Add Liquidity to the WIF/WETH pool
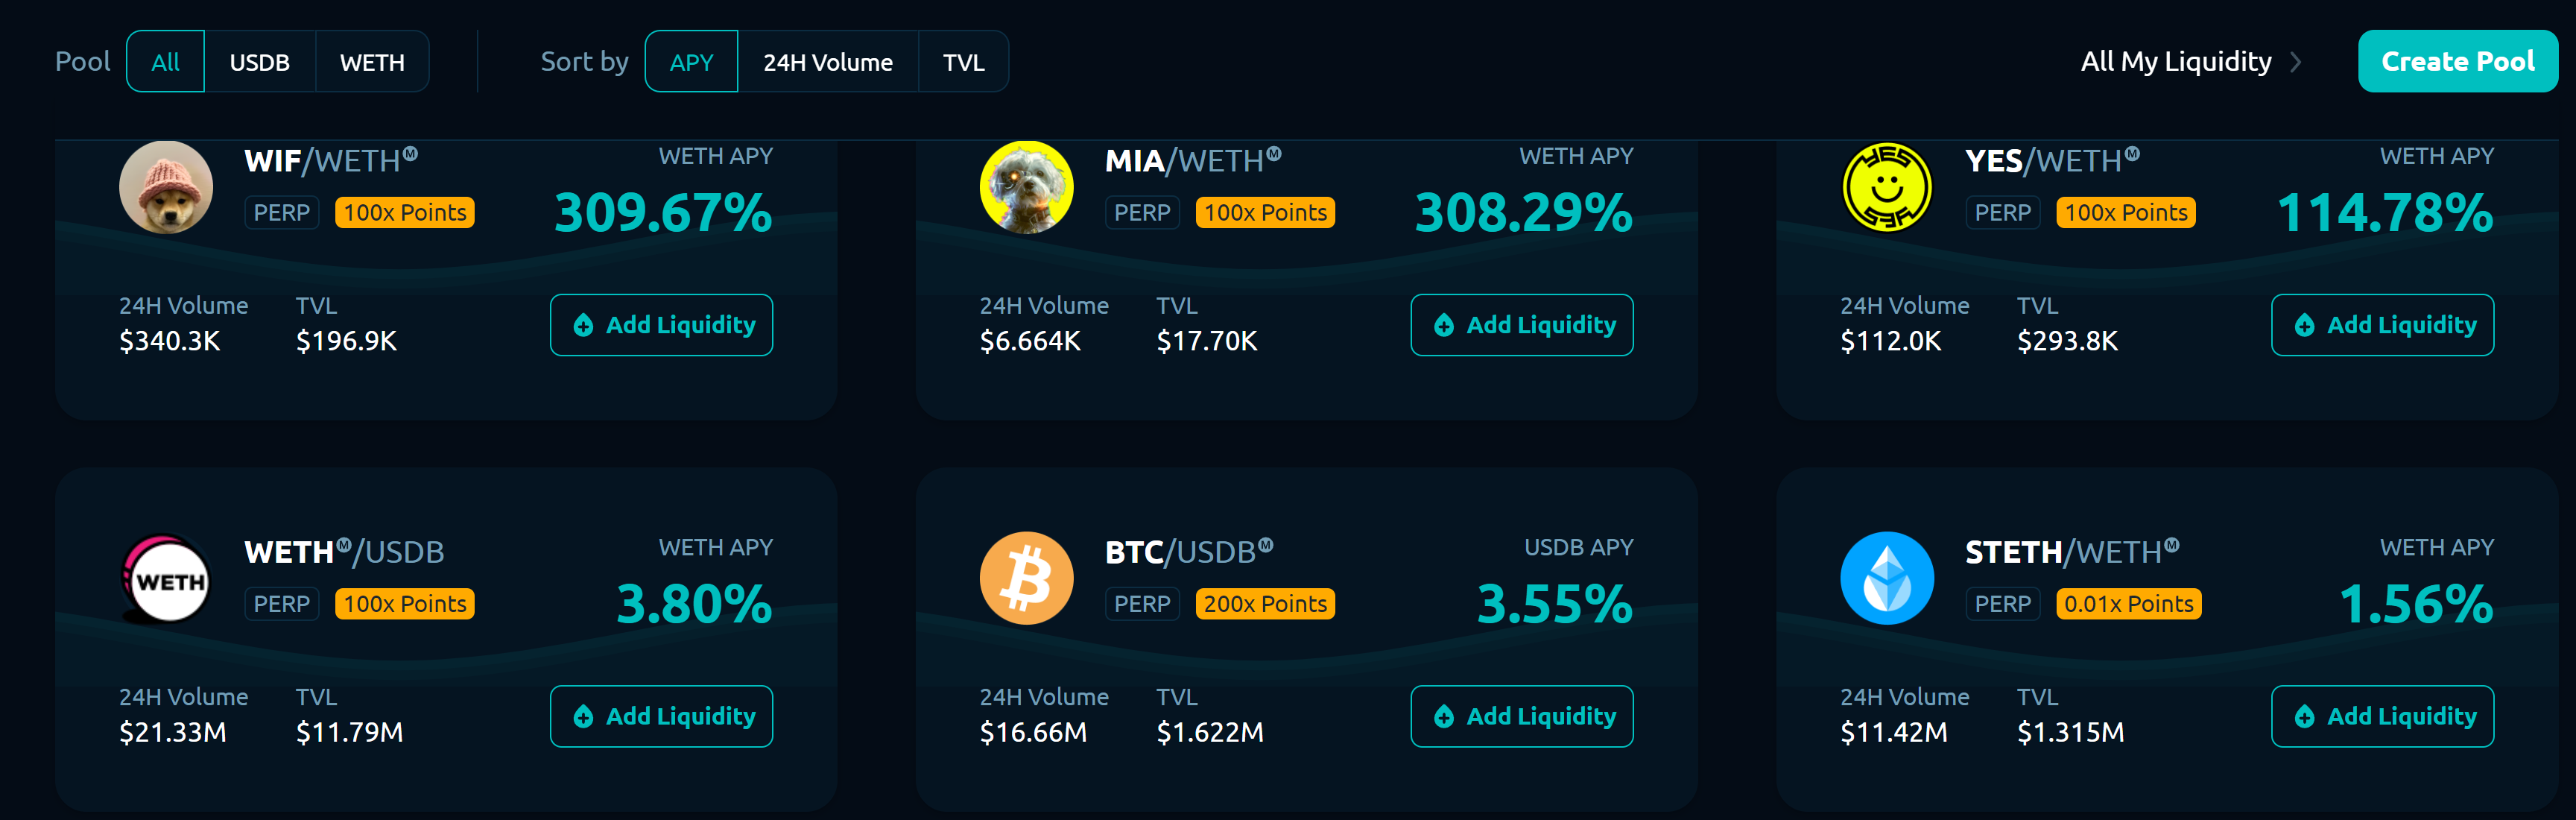2576x820 pixels. (661, 325)
